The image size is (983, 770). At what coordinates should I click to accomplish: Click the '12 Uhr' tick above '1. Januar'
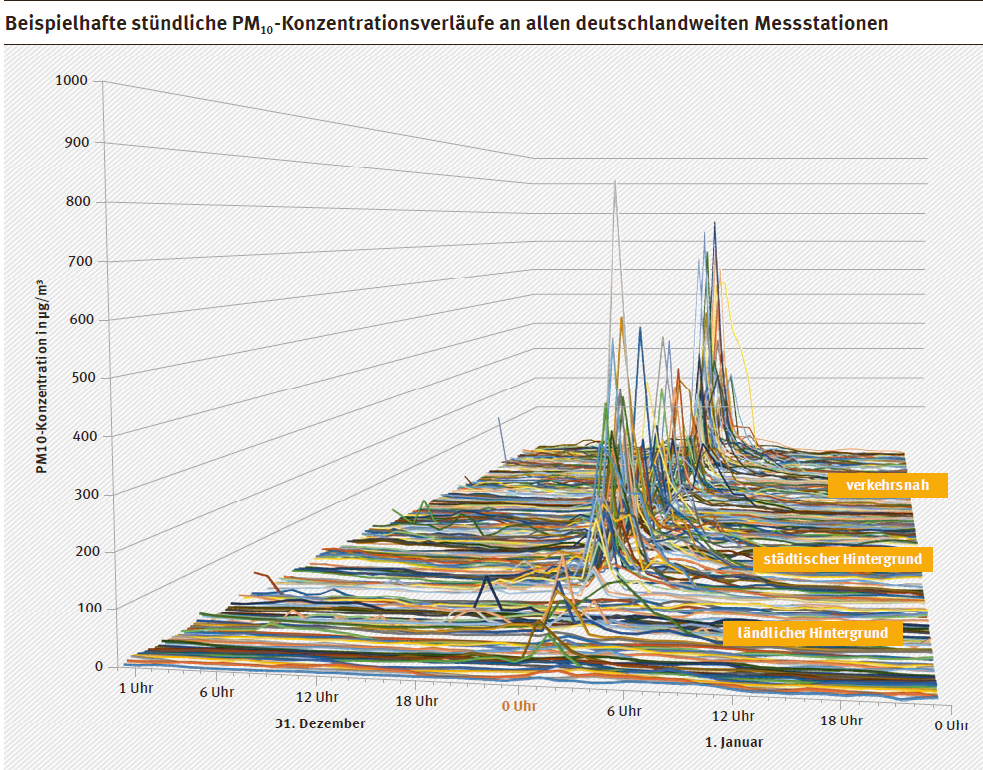coord(732,716)
